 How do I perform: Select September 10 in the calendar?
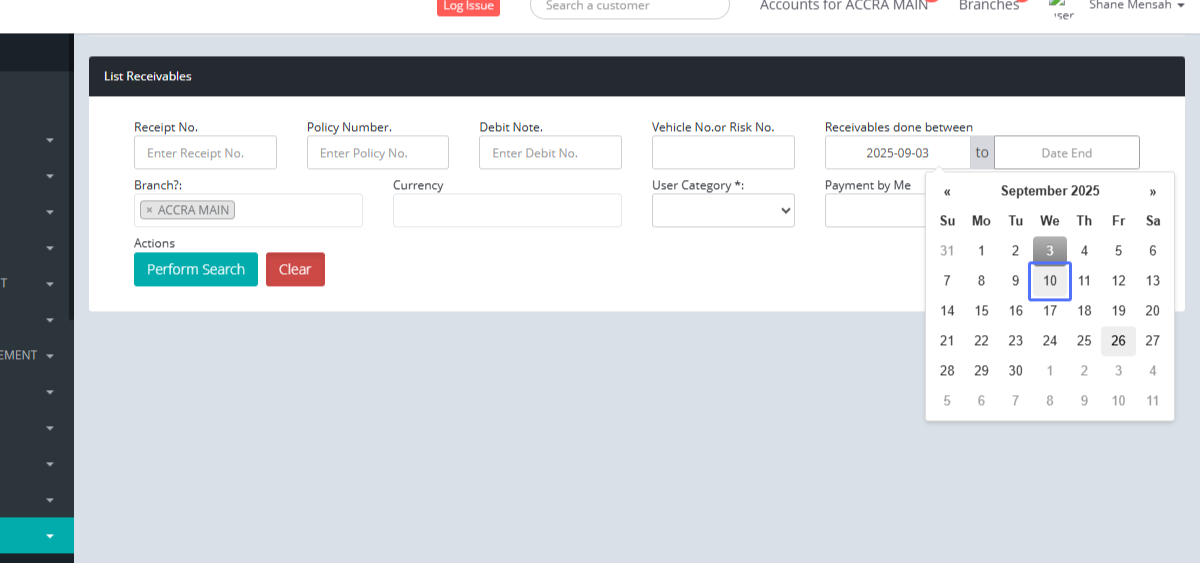[1050, 281]
